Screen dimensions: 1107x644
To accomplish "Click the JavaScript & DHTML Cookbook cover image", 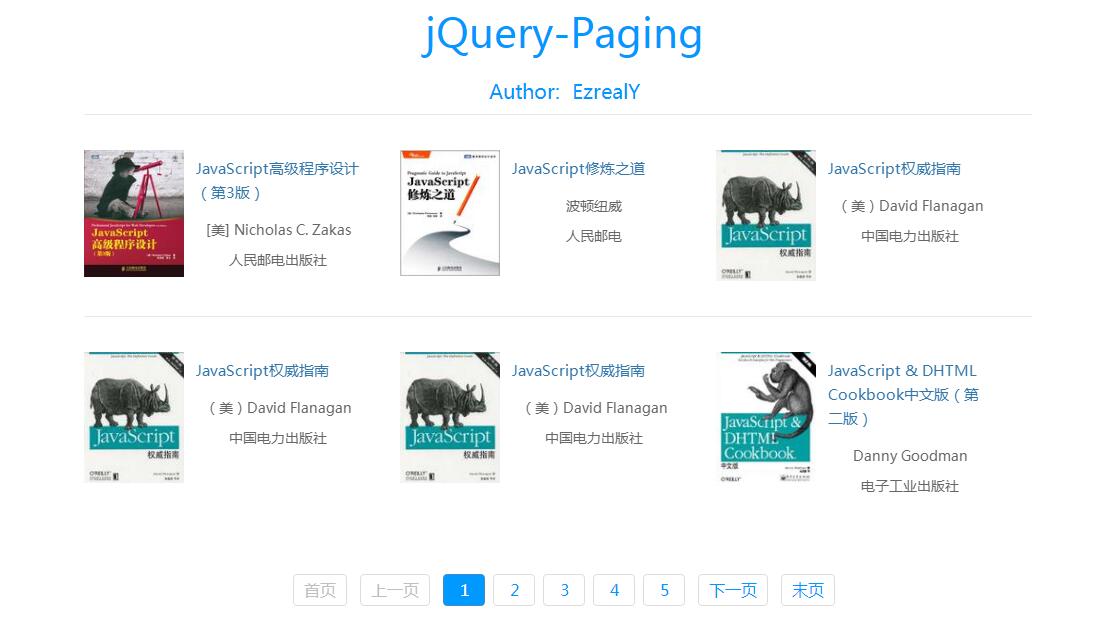I will point(766,417).
